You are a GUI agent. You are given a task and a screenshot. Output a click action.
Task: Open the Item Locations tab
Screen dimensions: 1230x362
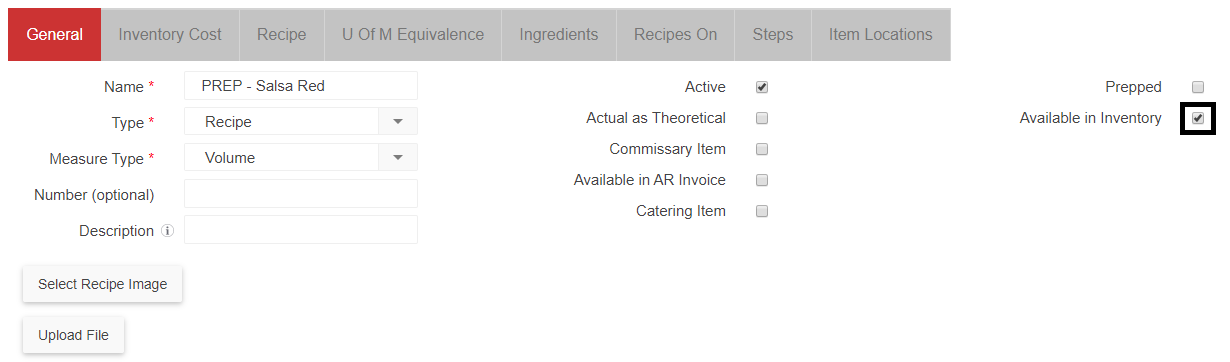pyautogui.click(x=881, y=34)
